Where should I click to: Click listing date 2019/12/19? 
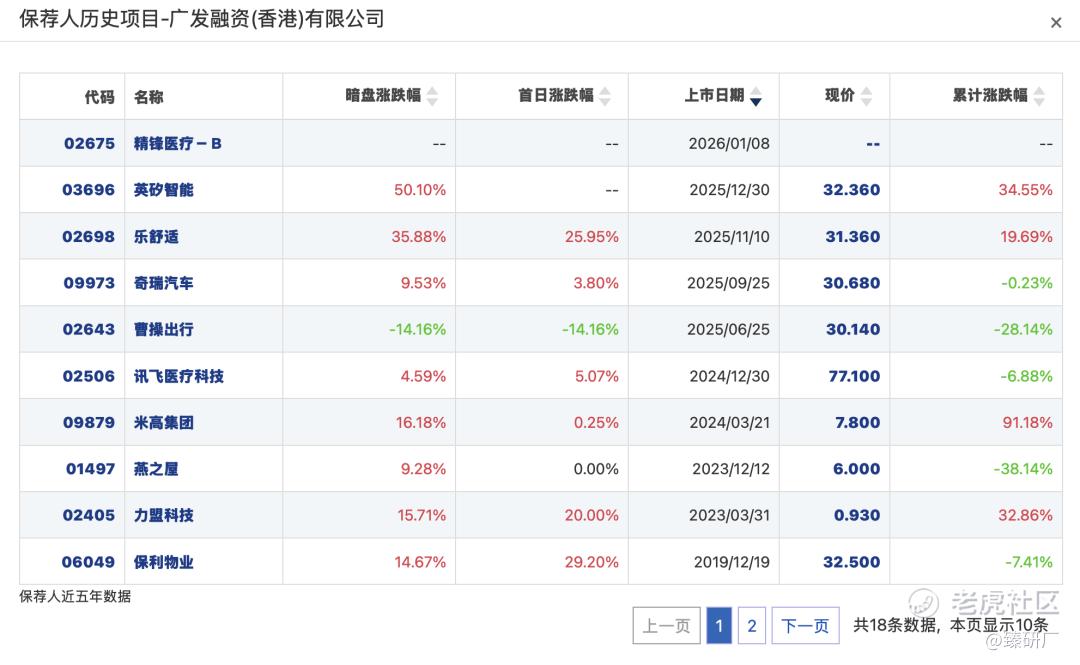(x=731, y=562)
